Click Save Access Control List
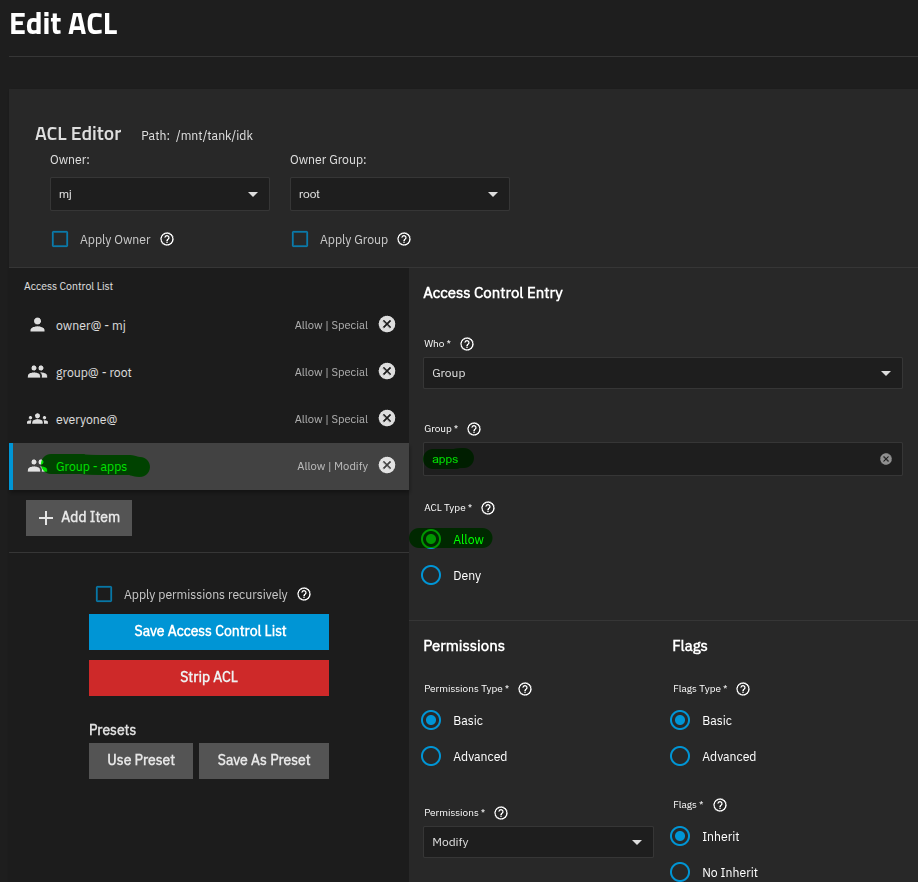Viewport: 918px width, 882px height. pos(209,632)
